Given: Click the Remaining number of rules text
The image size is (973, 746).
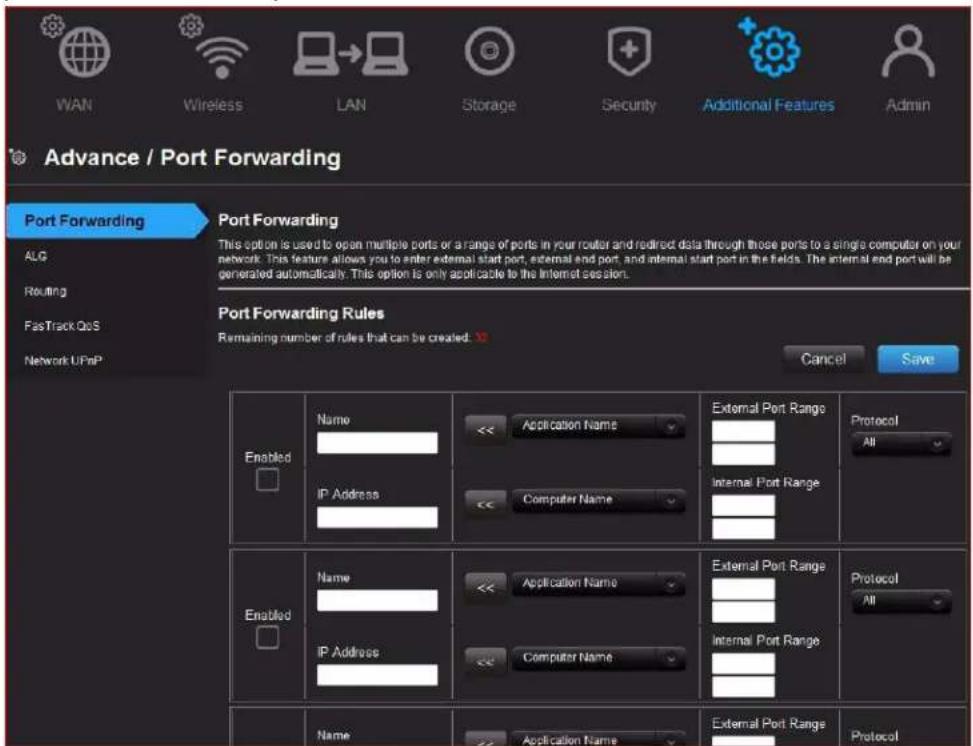Looking at the screenshot, I should [352, 338].
